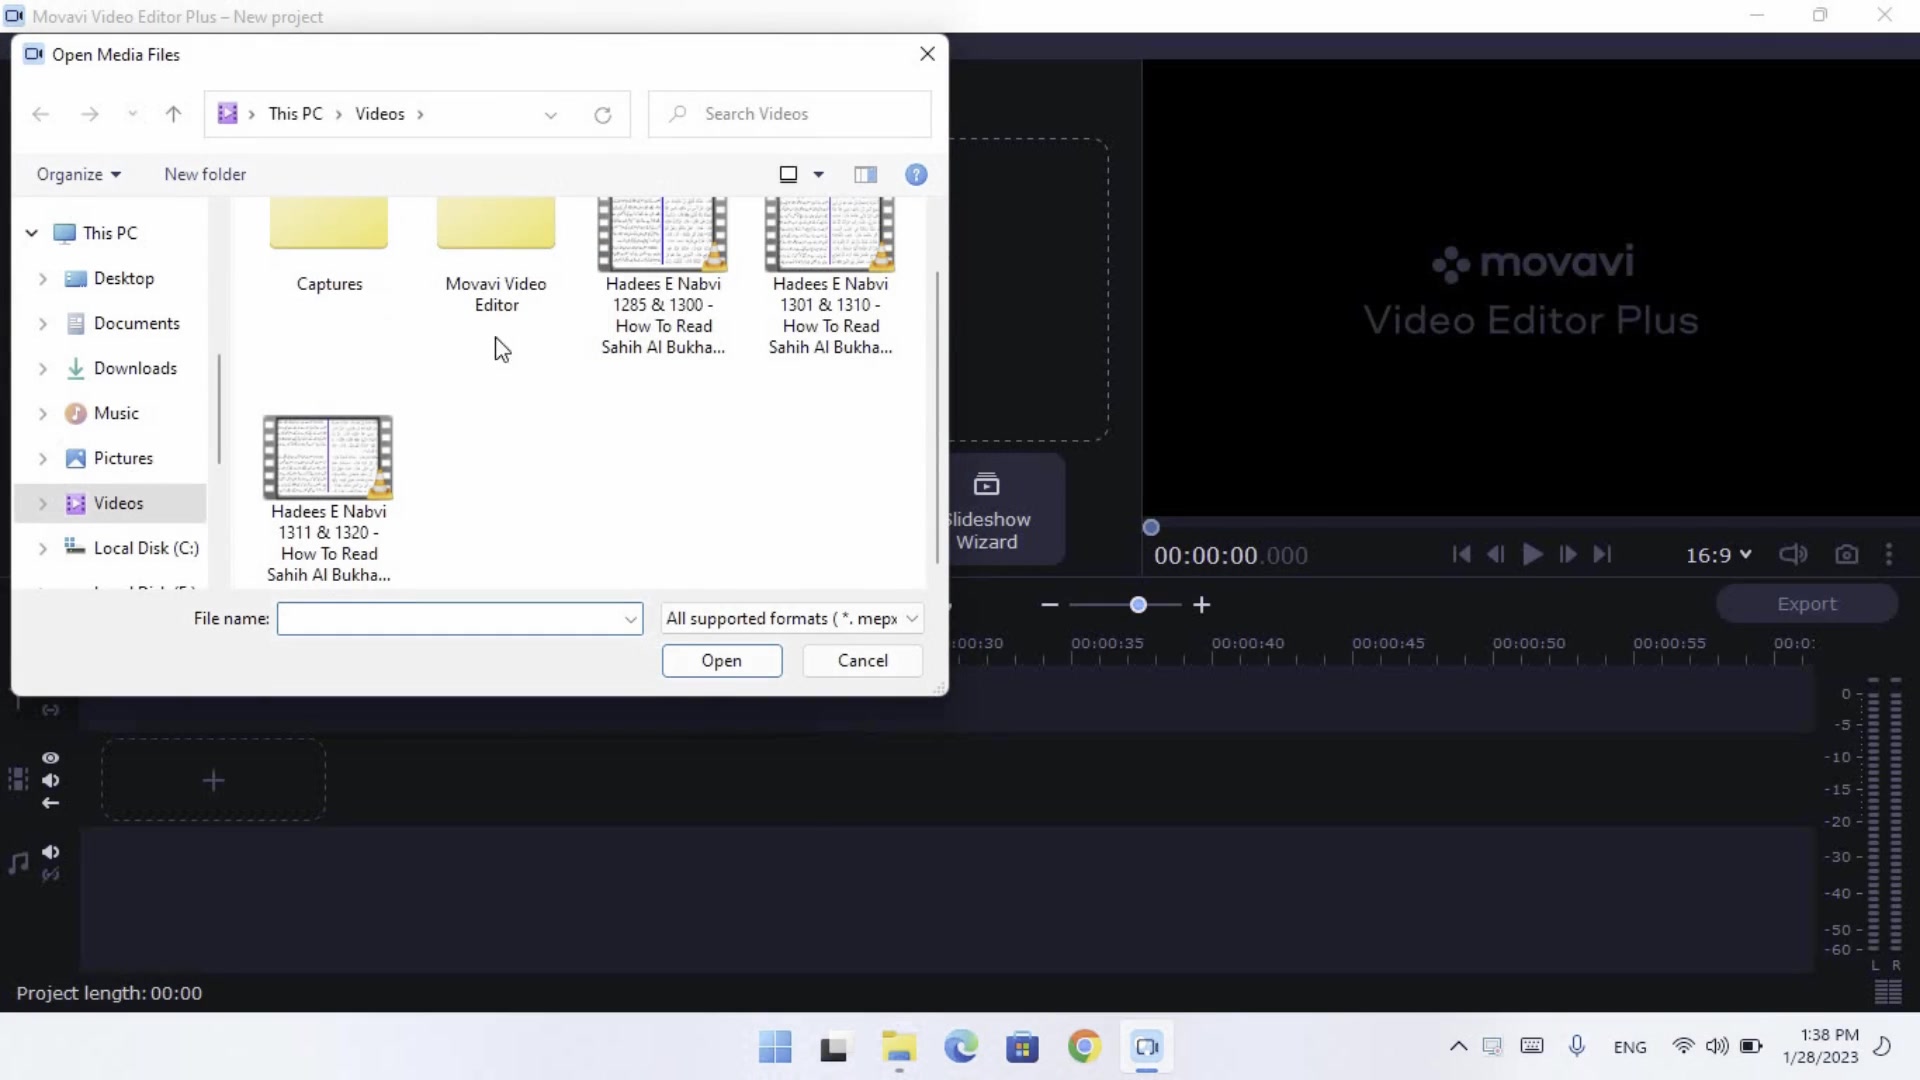This screenshot has width=1920, height=1080.
Task: Mute preview volume with the speaker icon
Action: click(1793, 554)
